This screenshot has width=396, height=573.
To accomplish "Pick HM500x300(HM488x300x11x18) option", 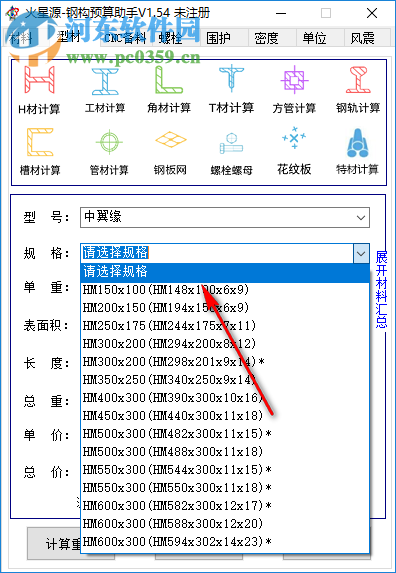I will pyautogui.click(x=225, y=451).
